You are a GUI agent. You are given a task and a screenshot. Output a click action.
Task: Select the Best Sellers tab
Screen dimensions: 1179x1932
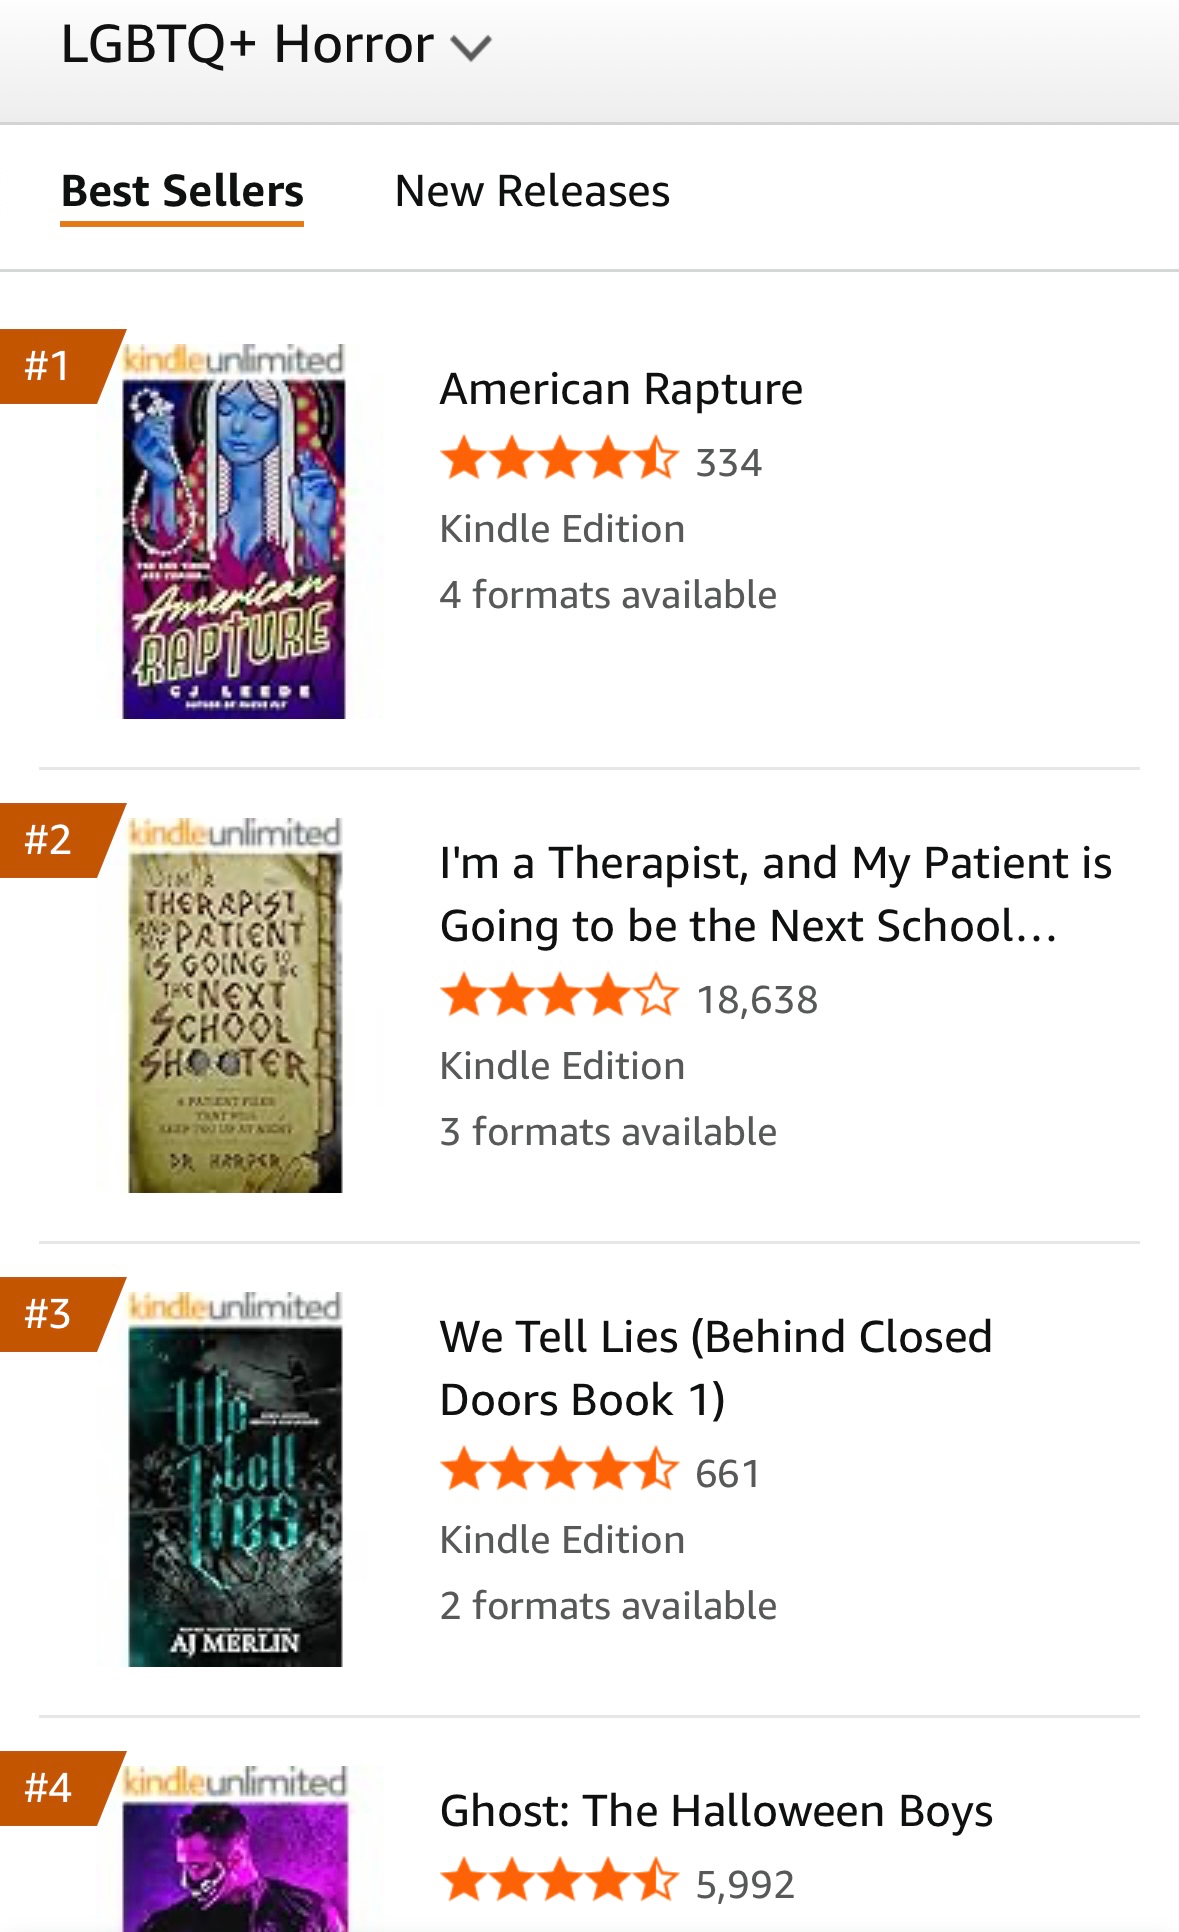pos(182,191)
